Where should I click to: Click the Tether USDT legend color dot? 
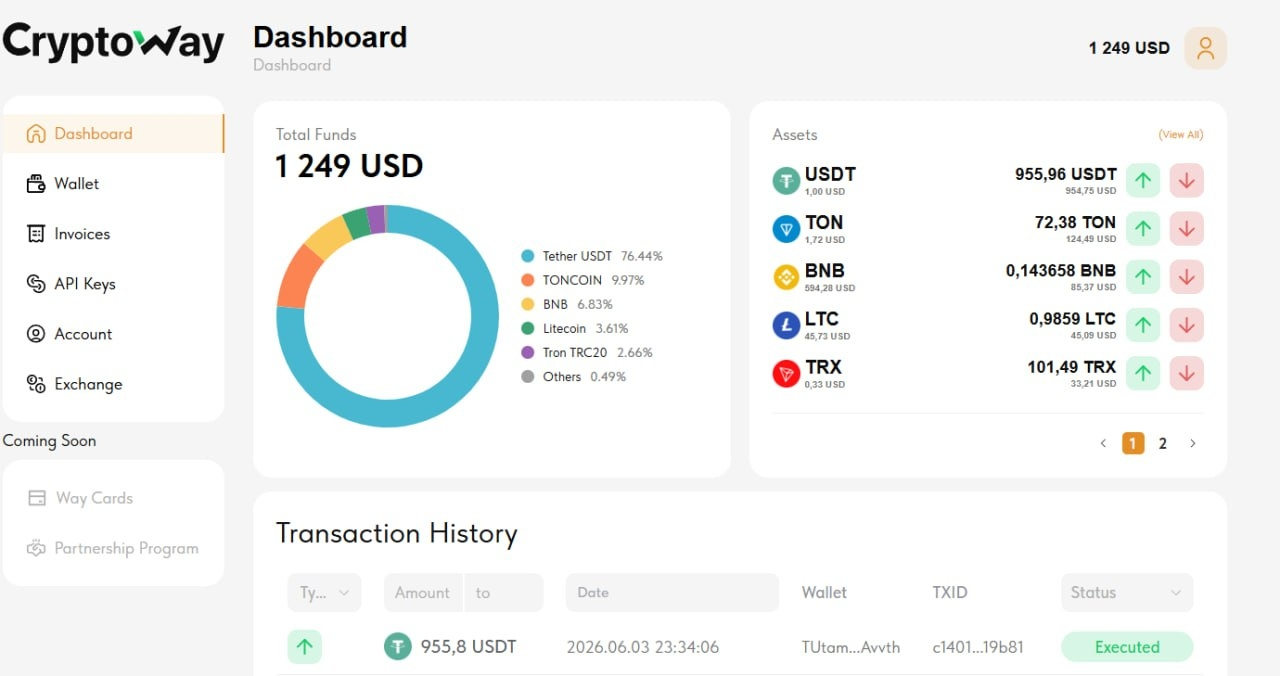tap(527, 256)
